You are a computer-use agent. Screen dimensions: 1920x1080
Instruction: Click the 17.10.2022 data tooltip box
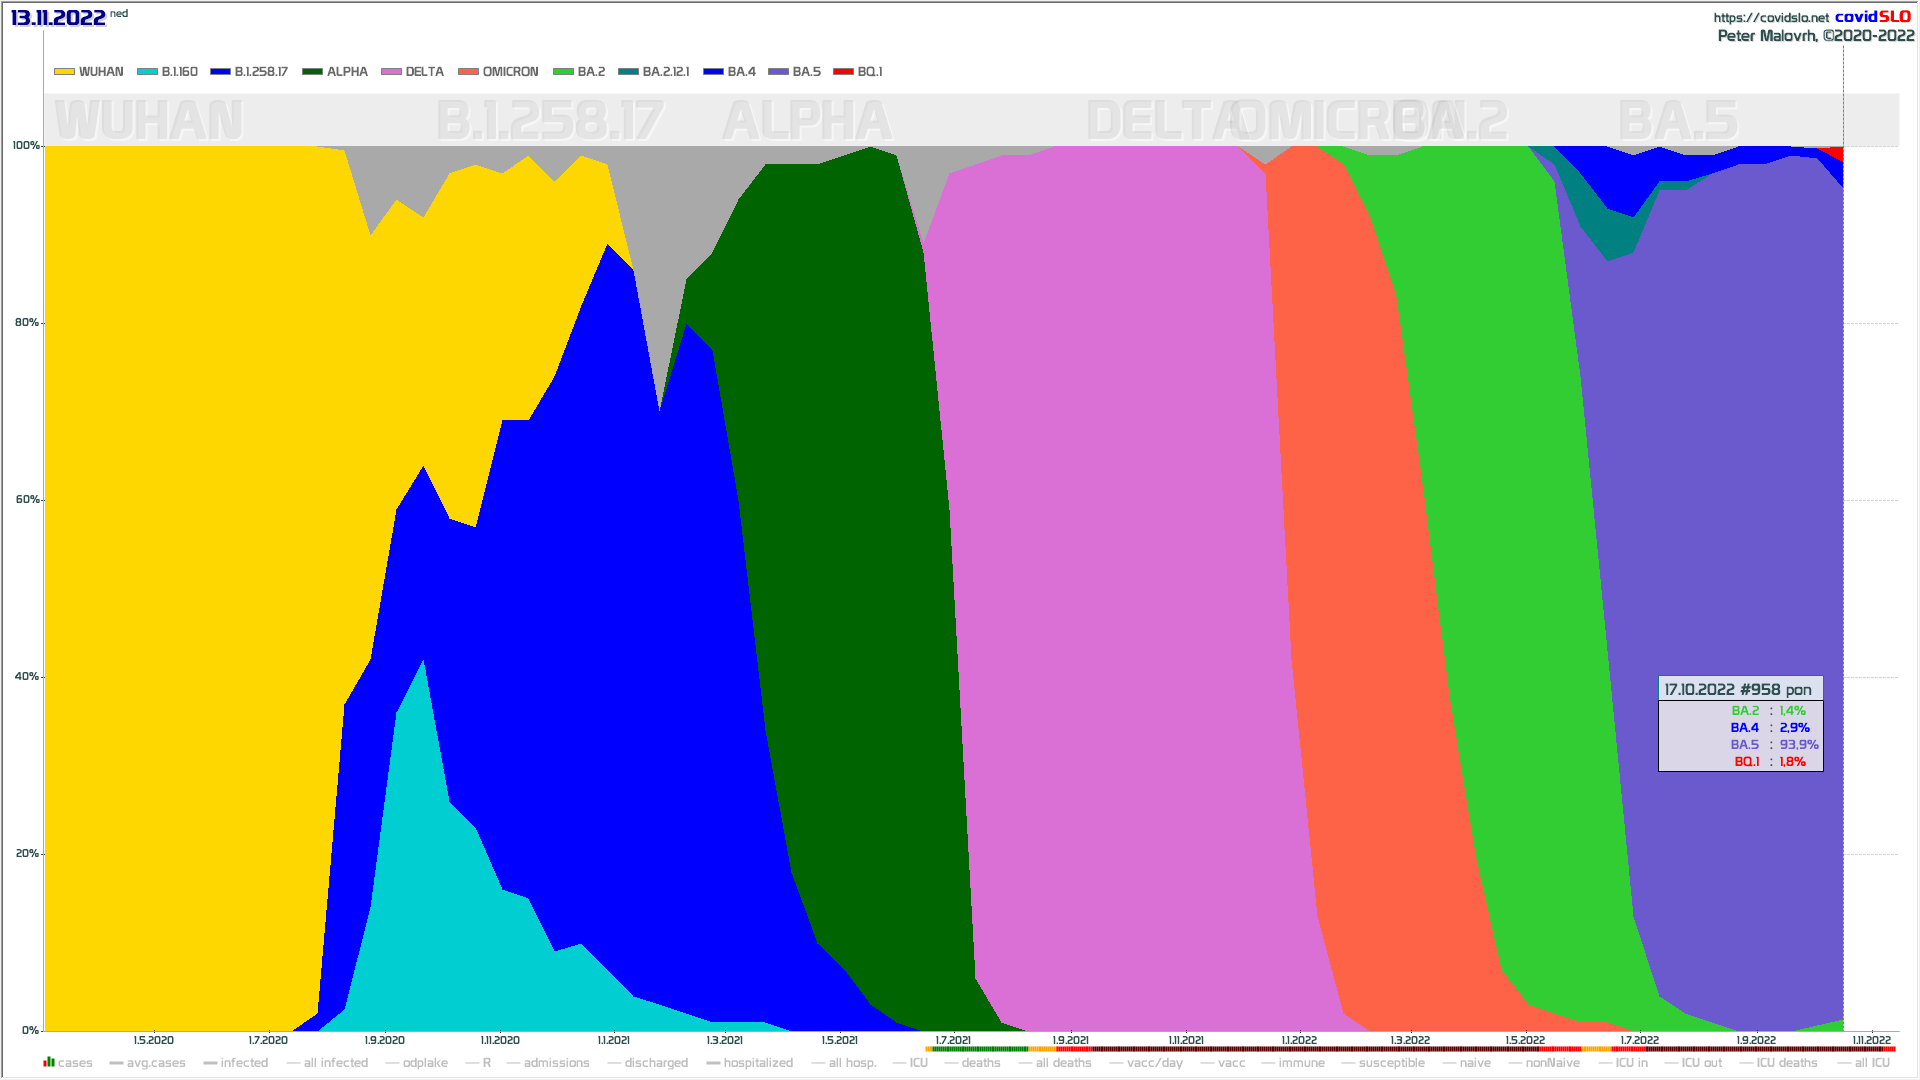coord(1740,724)
